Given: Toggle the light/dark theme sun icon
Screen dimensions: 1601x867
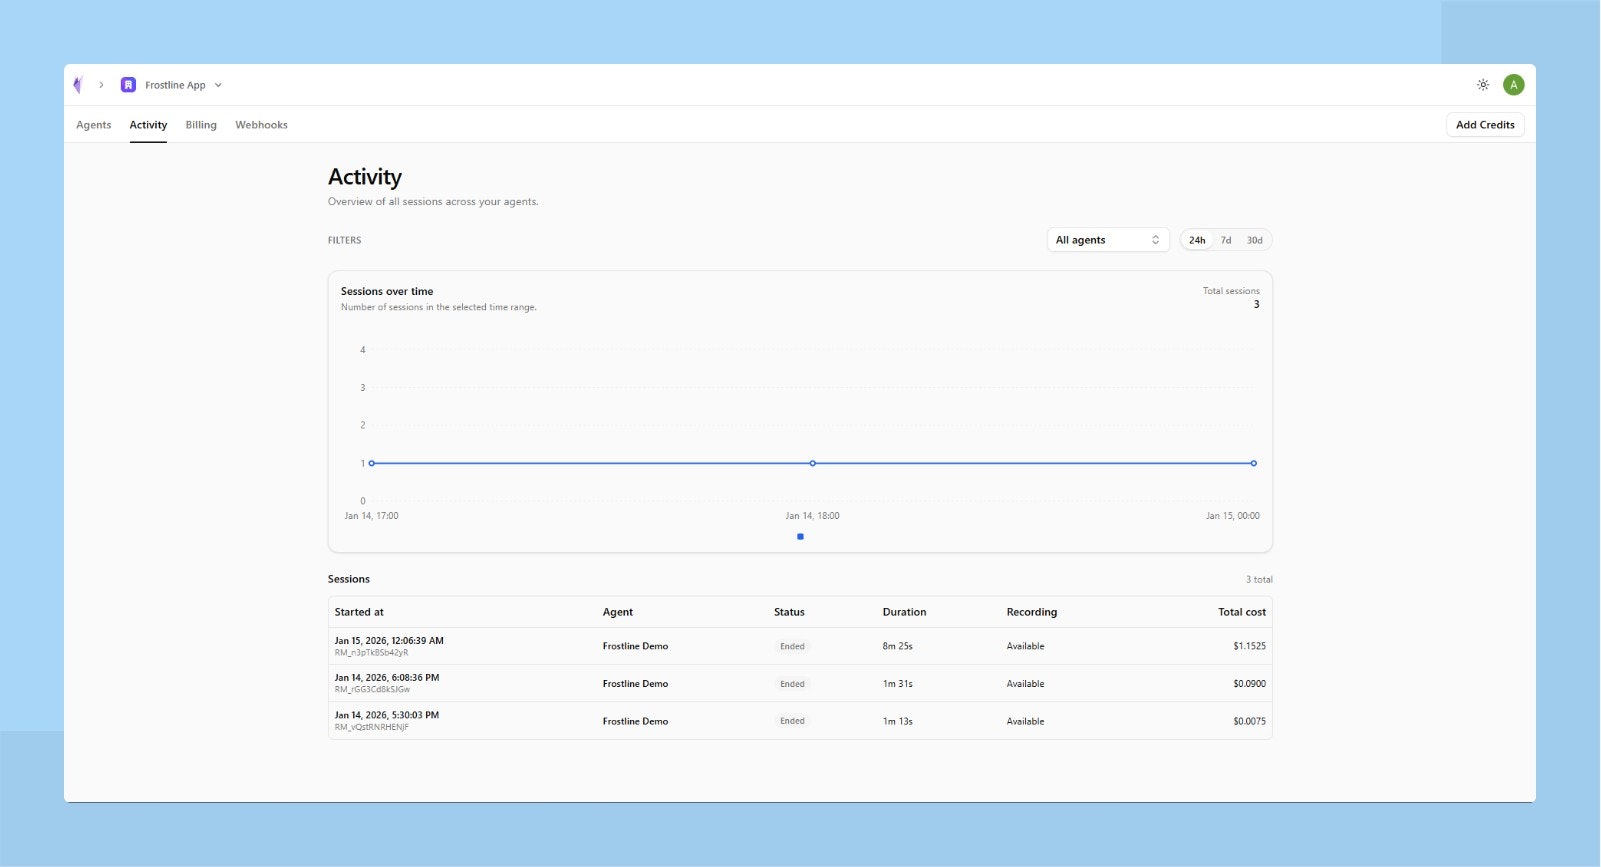Looking at the screenshot, I should (1483, 85).
